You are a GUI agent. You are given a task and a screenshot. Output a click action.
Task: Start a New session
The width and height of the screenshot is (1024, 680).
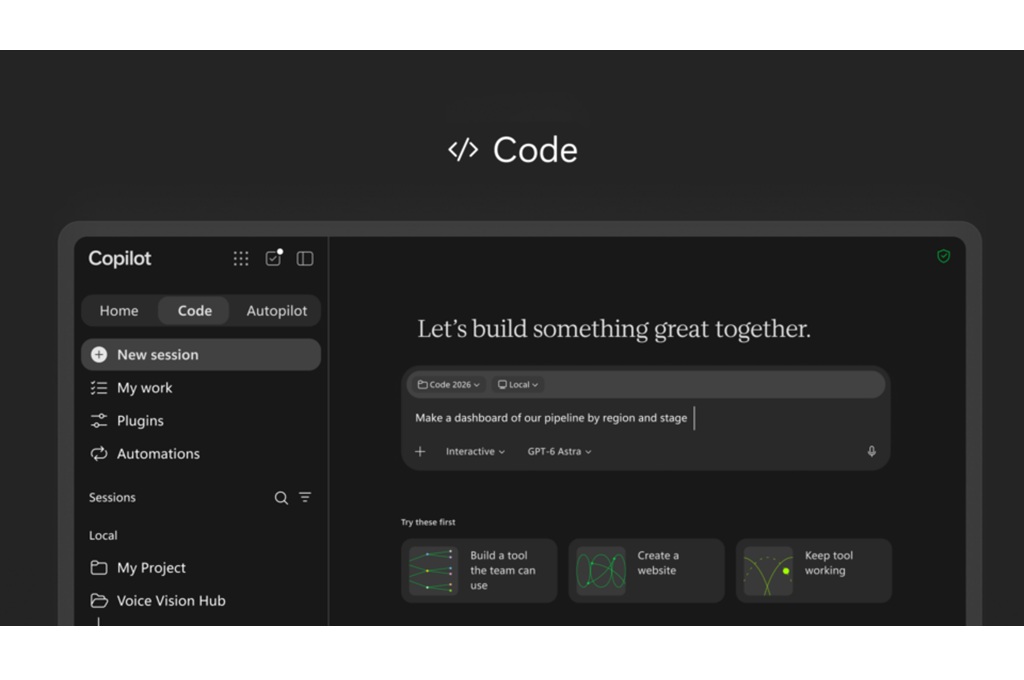pyautogui.click(x=201, y=355)
